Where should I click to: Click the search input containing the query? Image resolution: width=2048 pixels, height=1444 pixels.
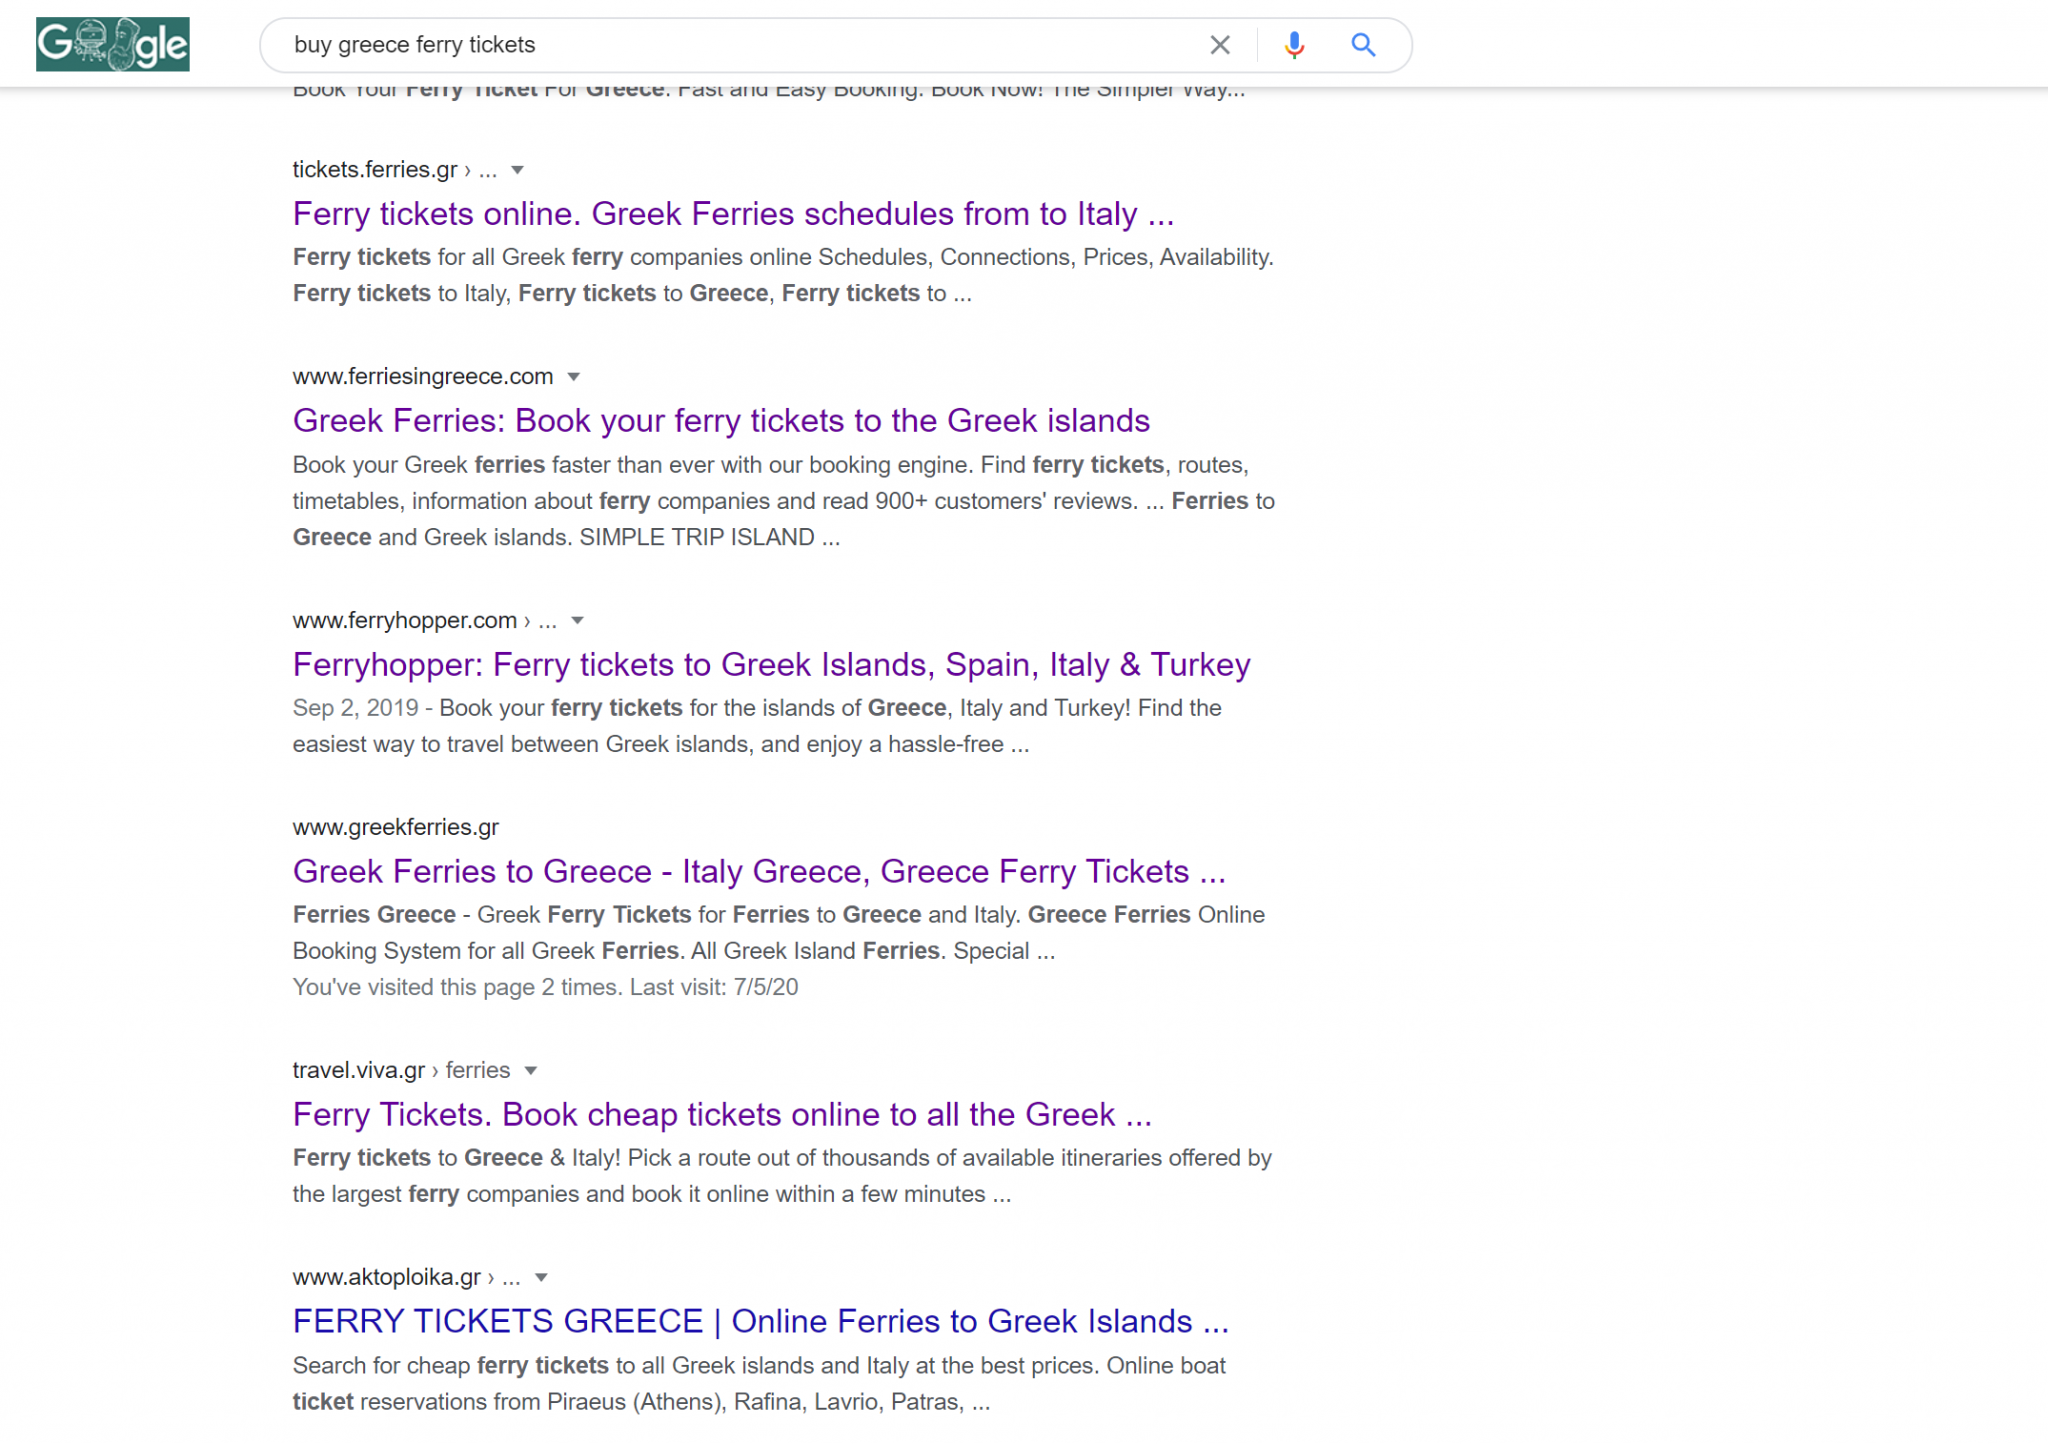point(700,44)
